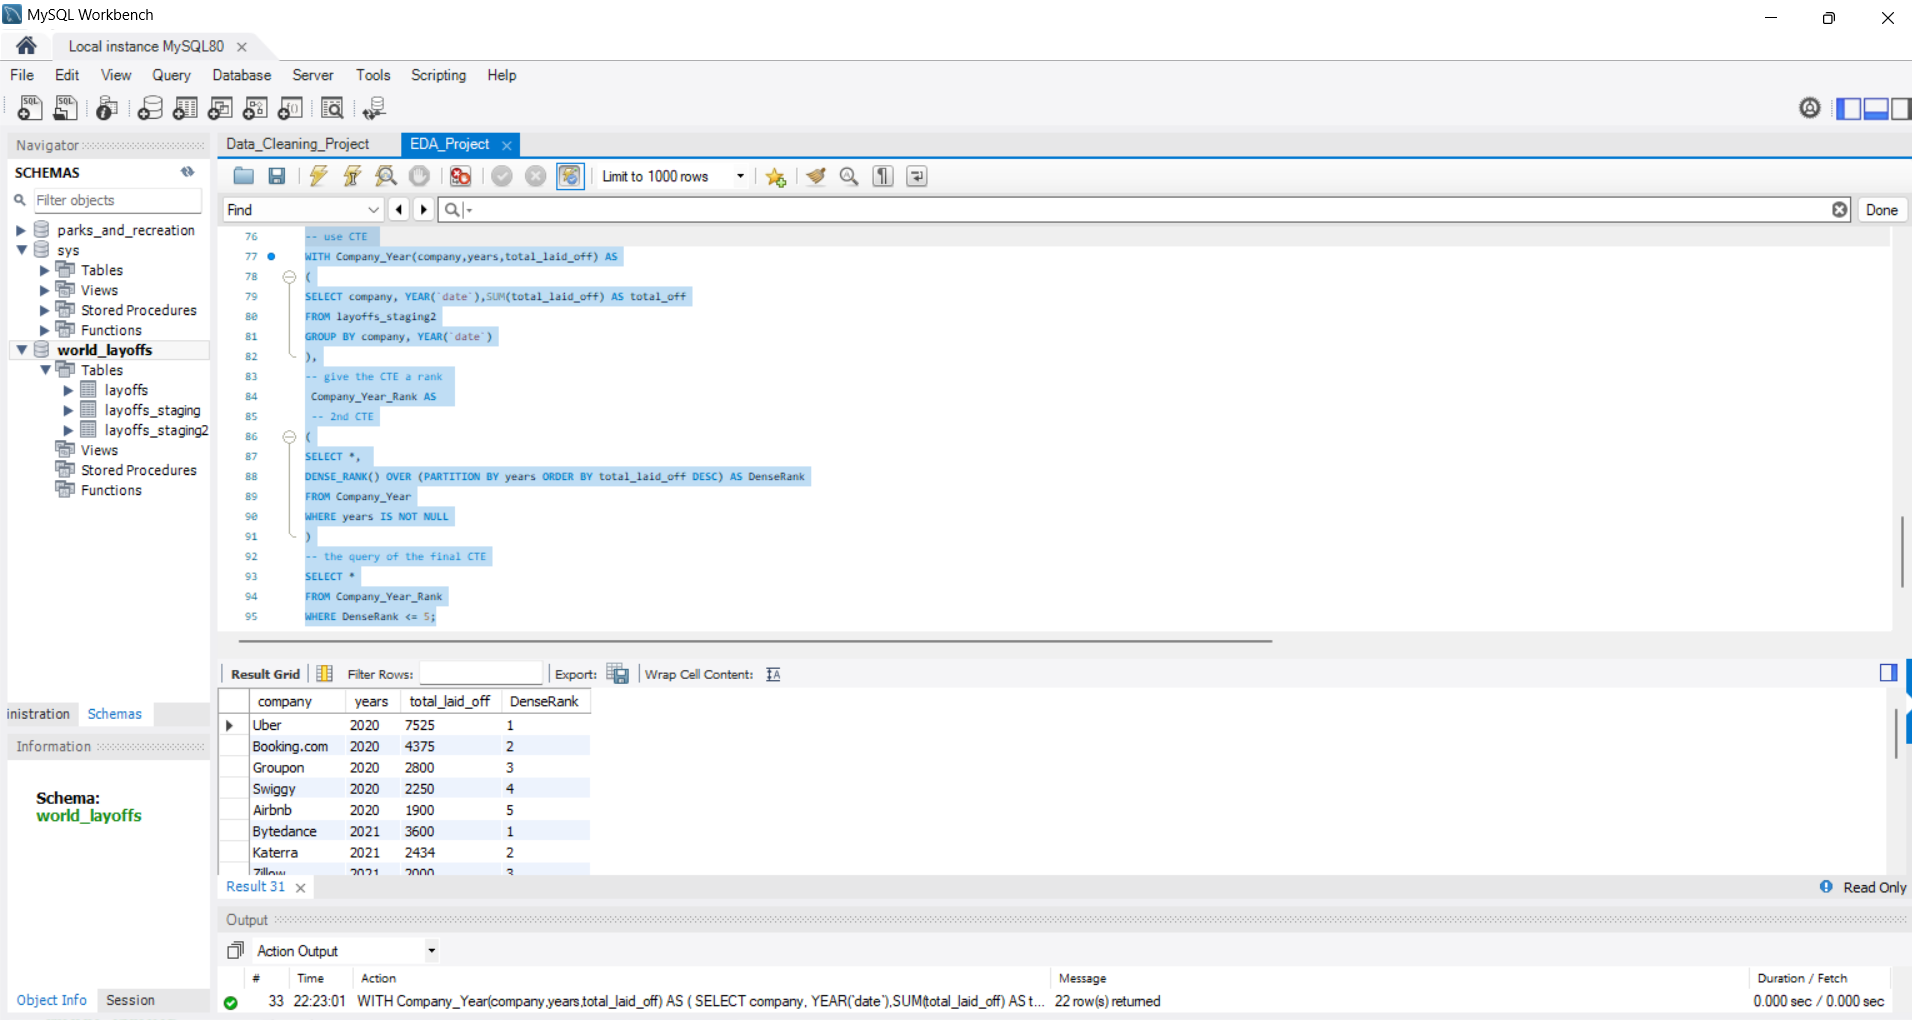Viewport: 1912px width, 1020px height.
Task: Rollback transaction X icon
Action: click(x=536, y=176)
